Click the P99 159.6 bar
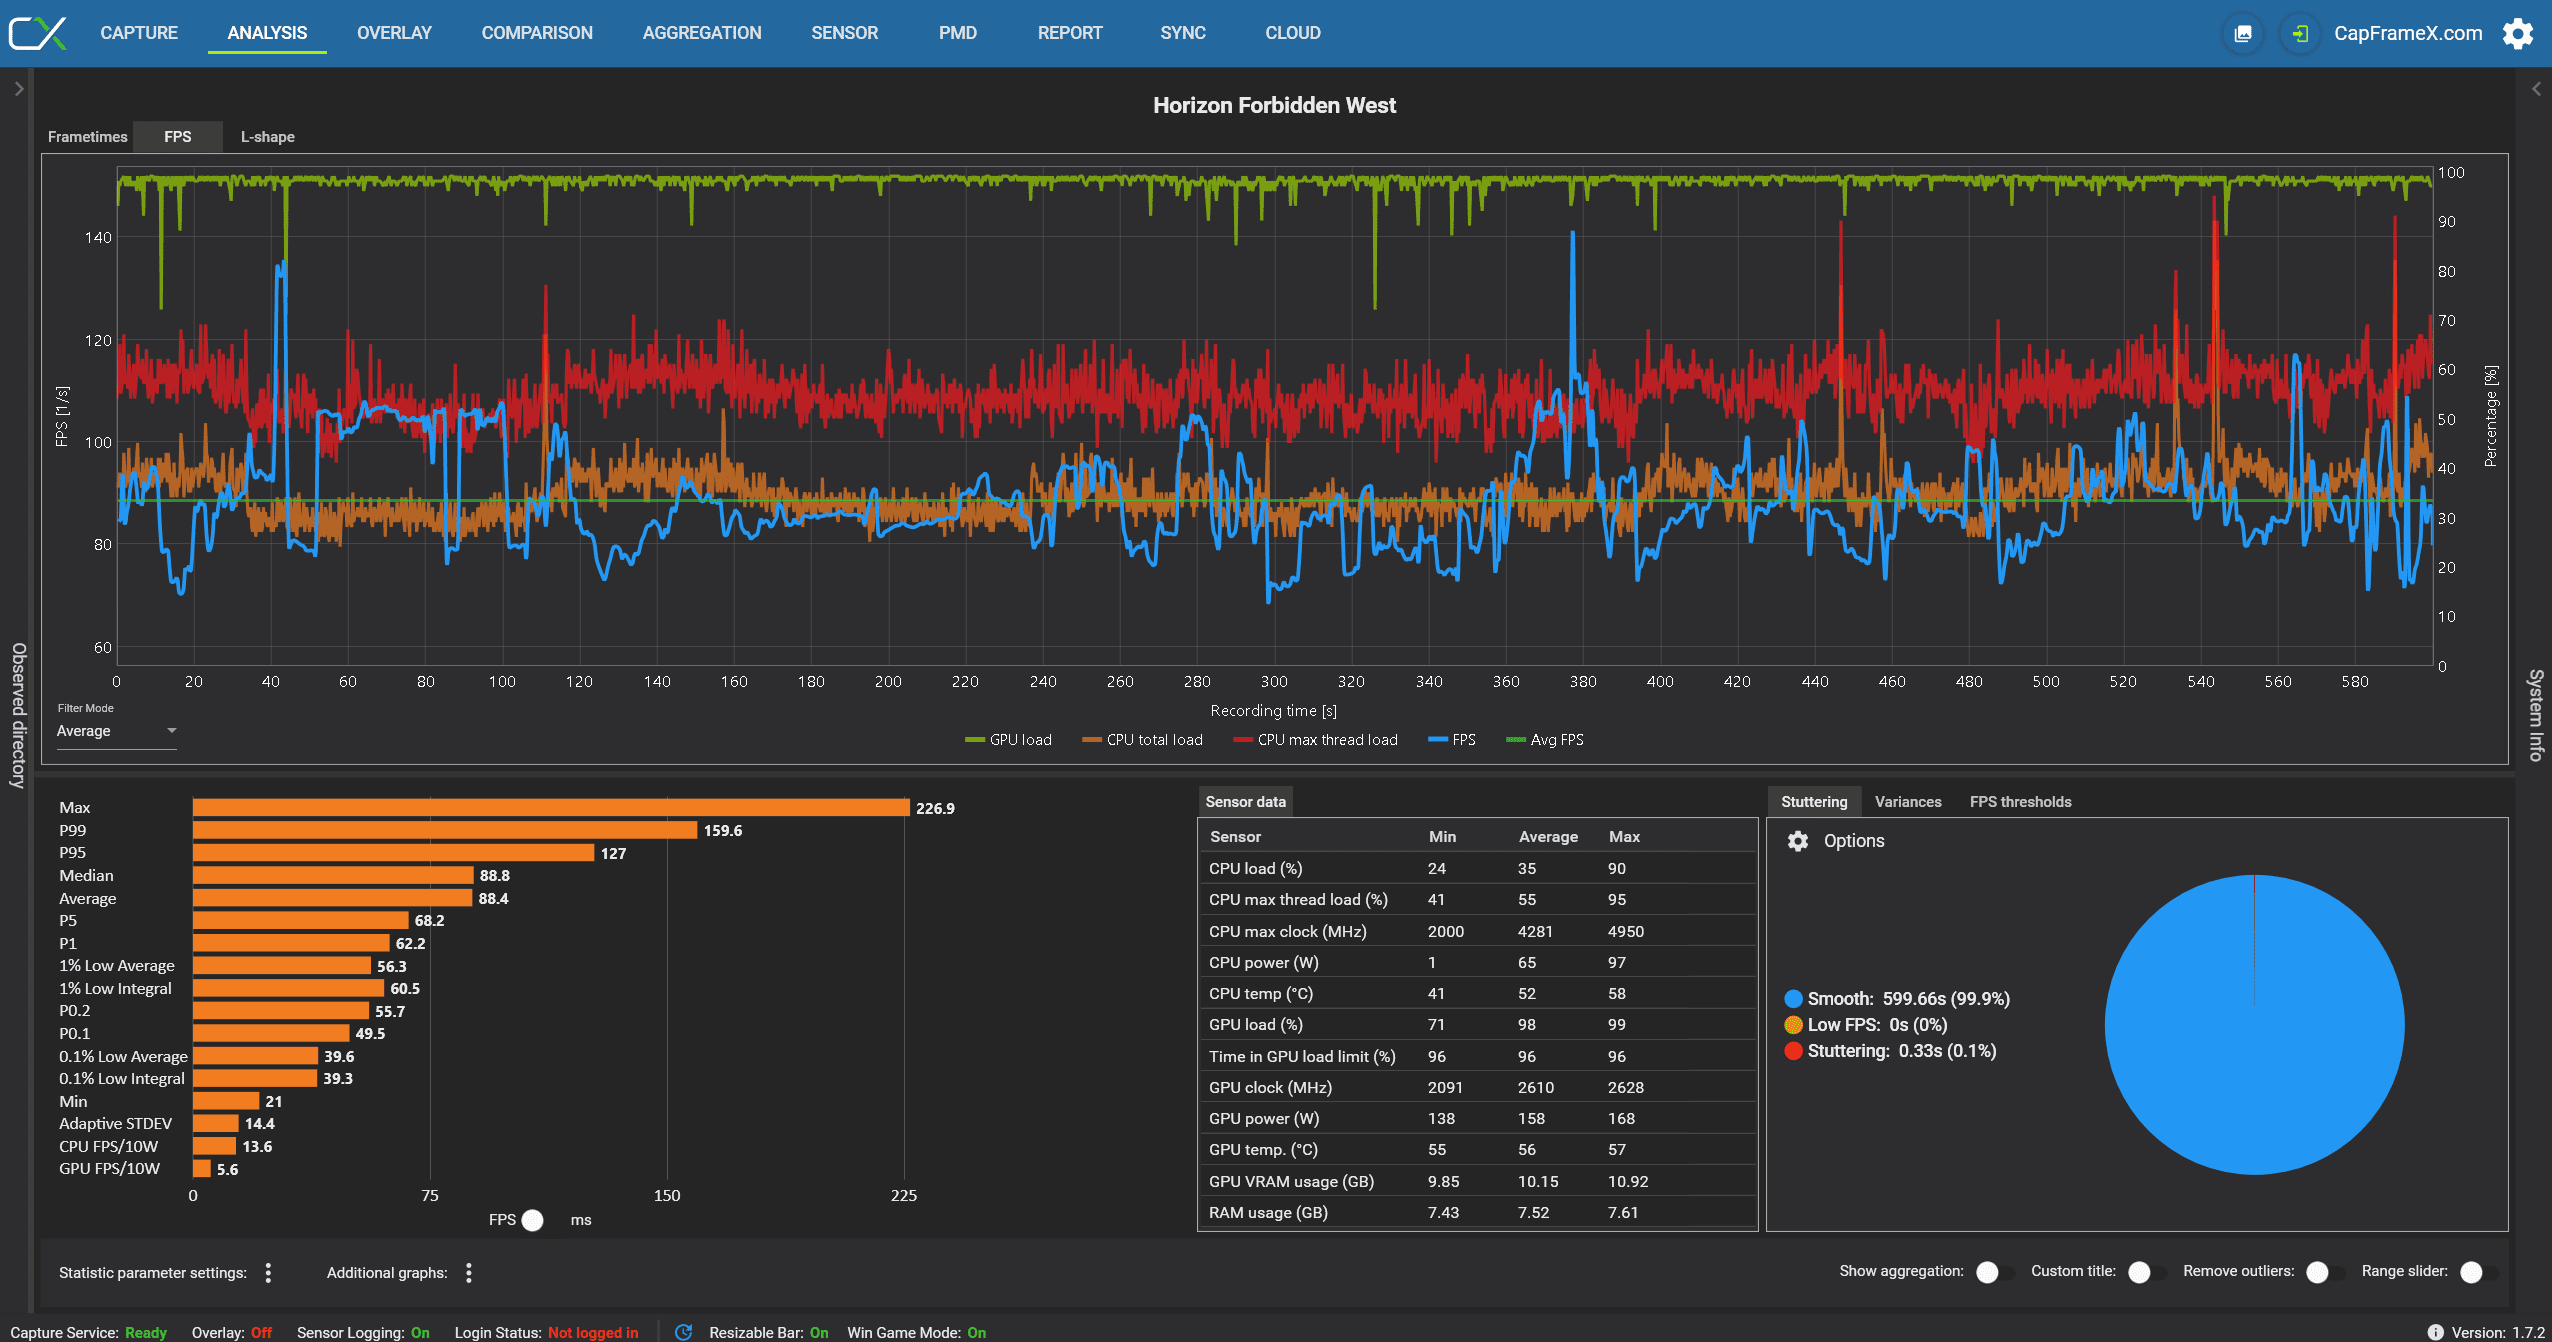This screenshot has width=2552, height=1342. point(445,831)
